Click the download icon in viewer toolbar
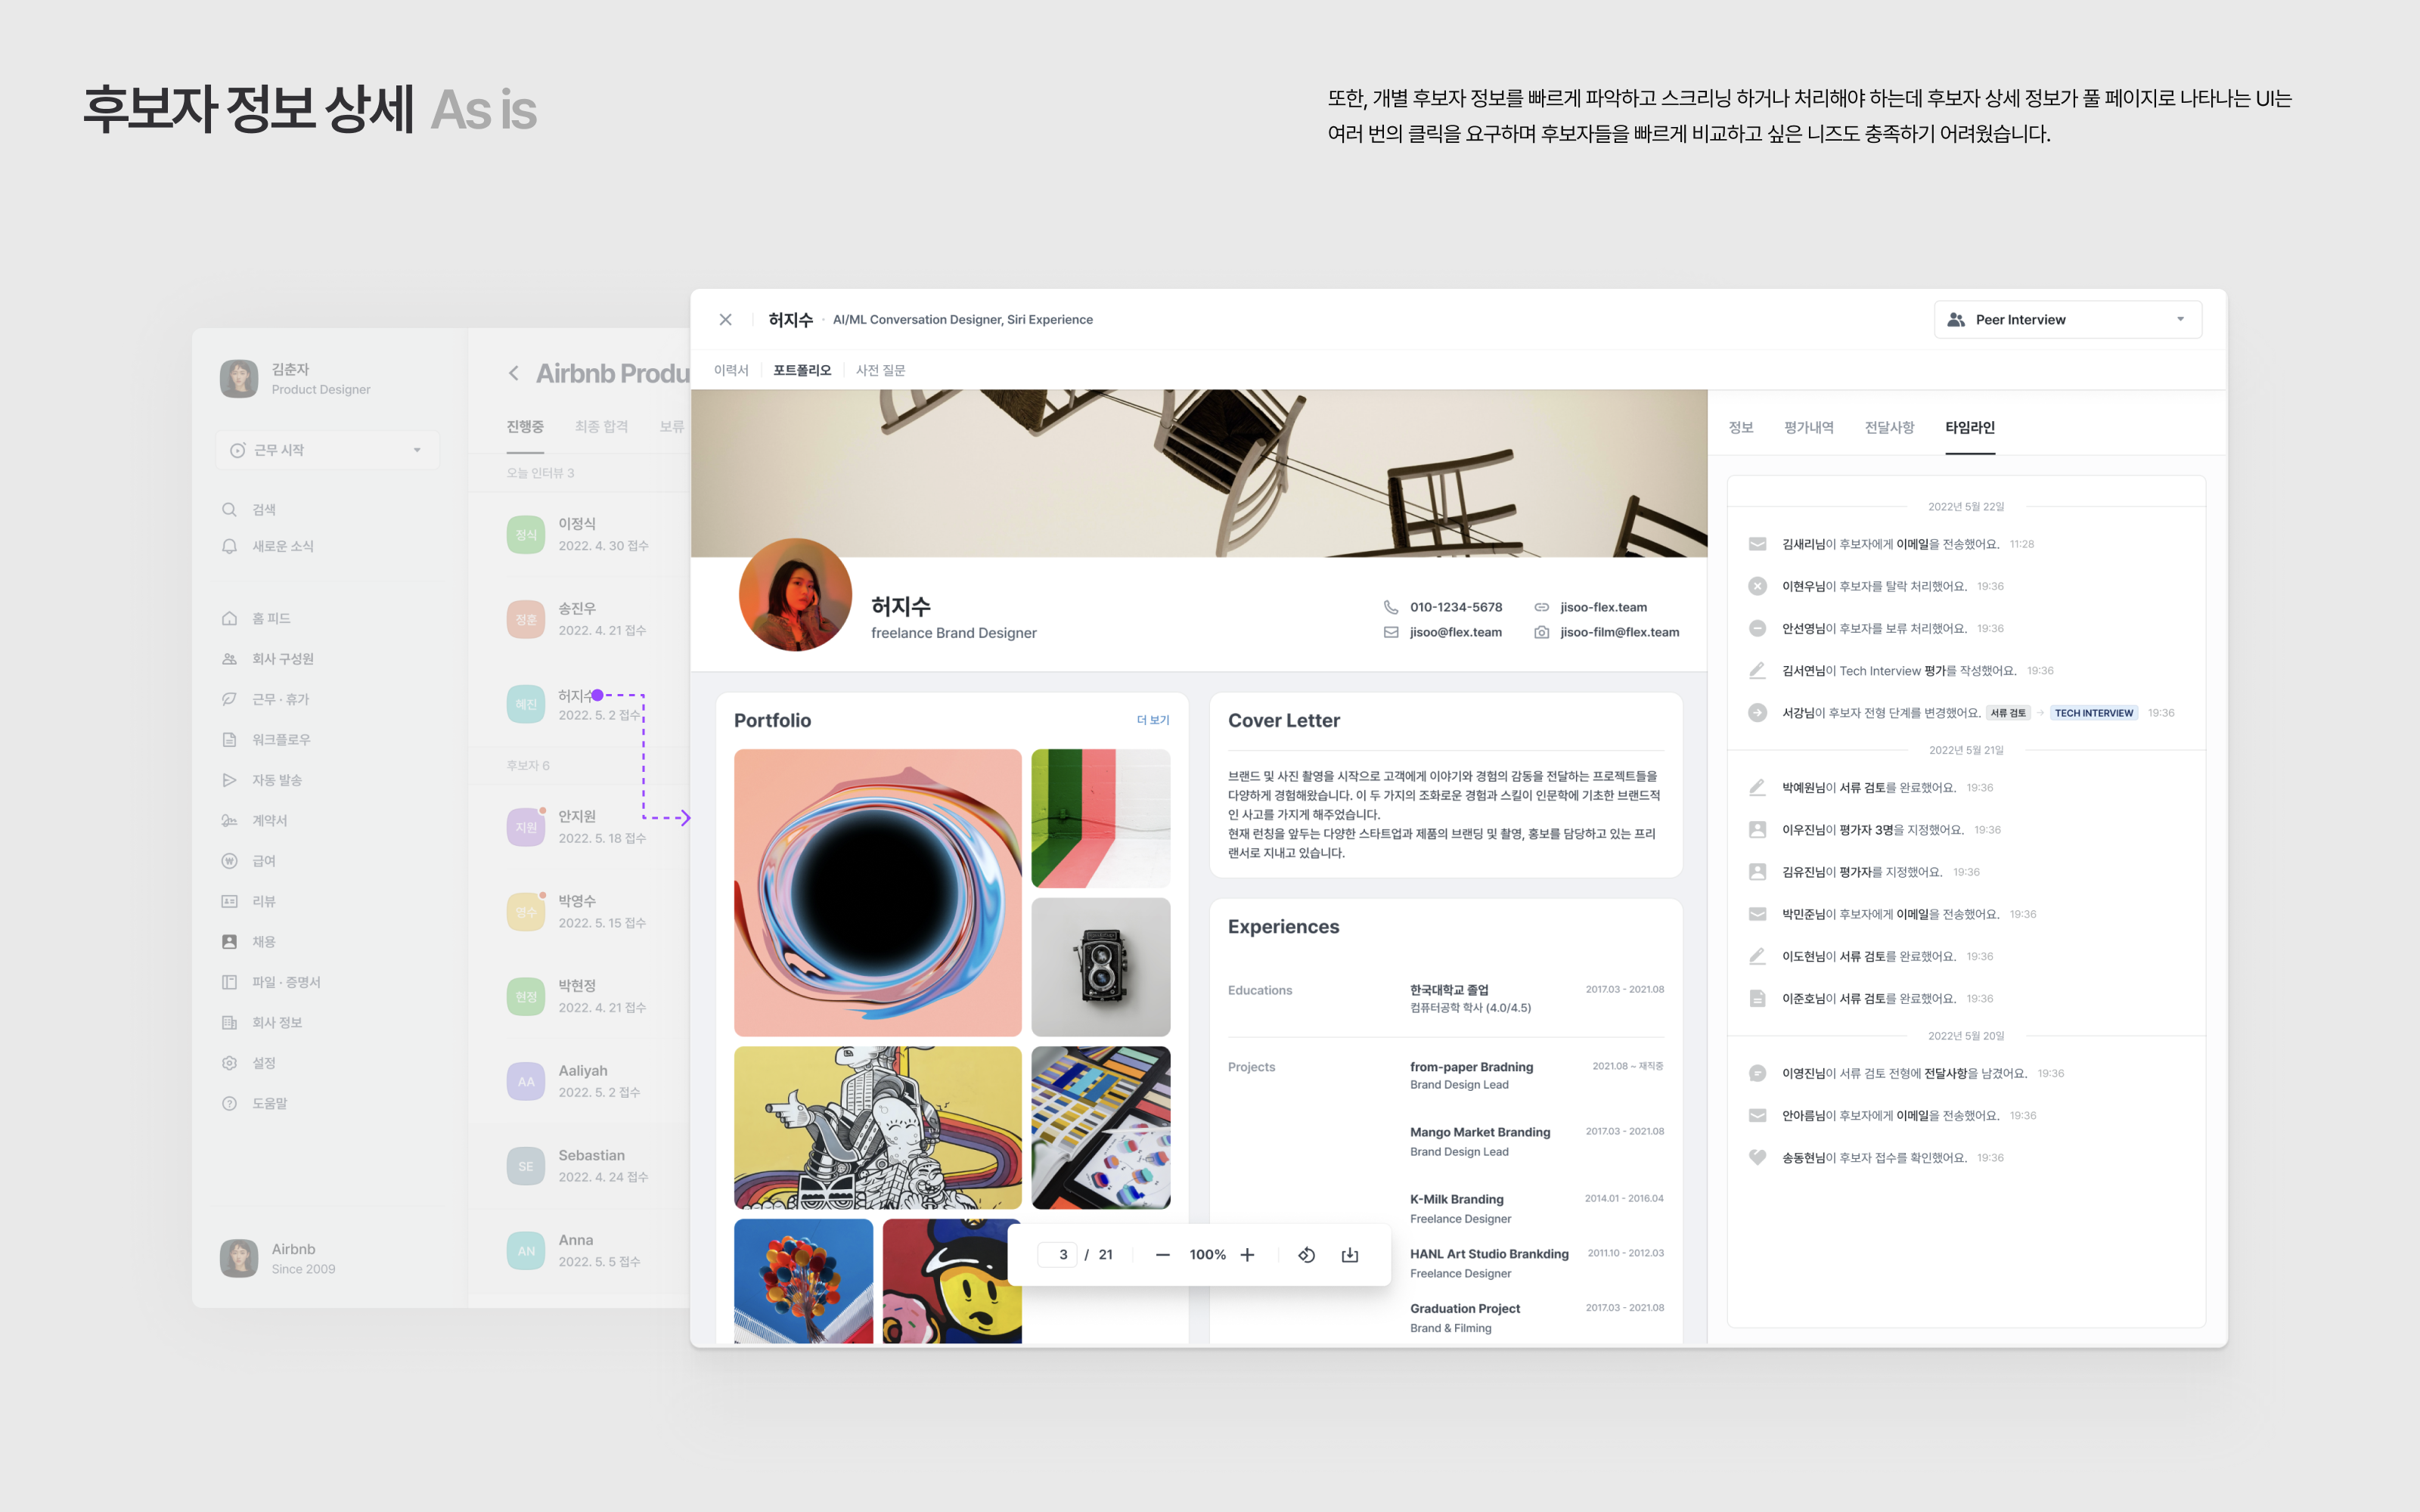This screenshot has height=1512, width=2420. coord(1350,1255)
